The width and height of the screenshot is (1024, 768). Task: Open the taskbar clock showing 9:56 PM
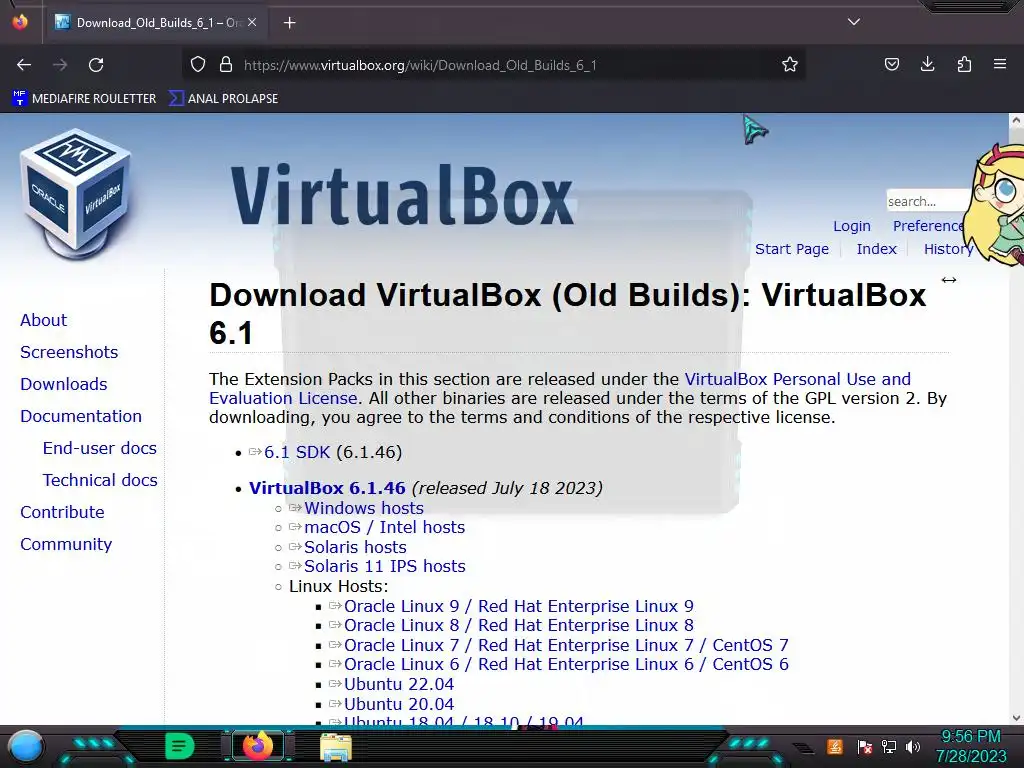click(x=970, y=746)
